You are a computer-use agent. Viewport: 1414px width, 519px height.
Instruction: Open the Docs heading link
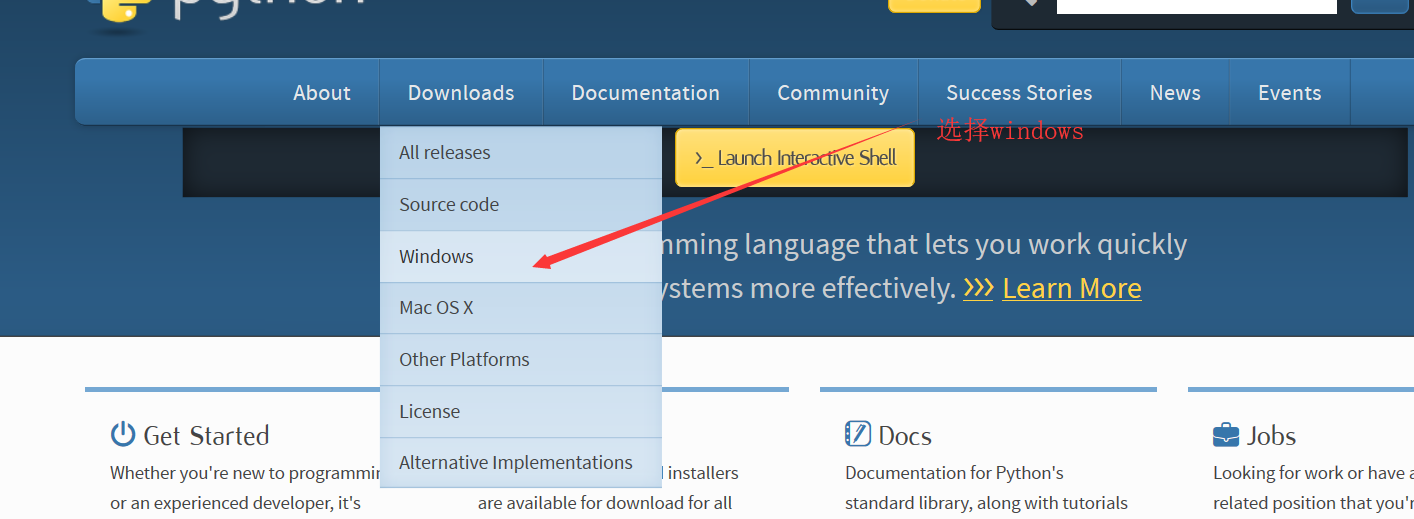pos(905,436)
